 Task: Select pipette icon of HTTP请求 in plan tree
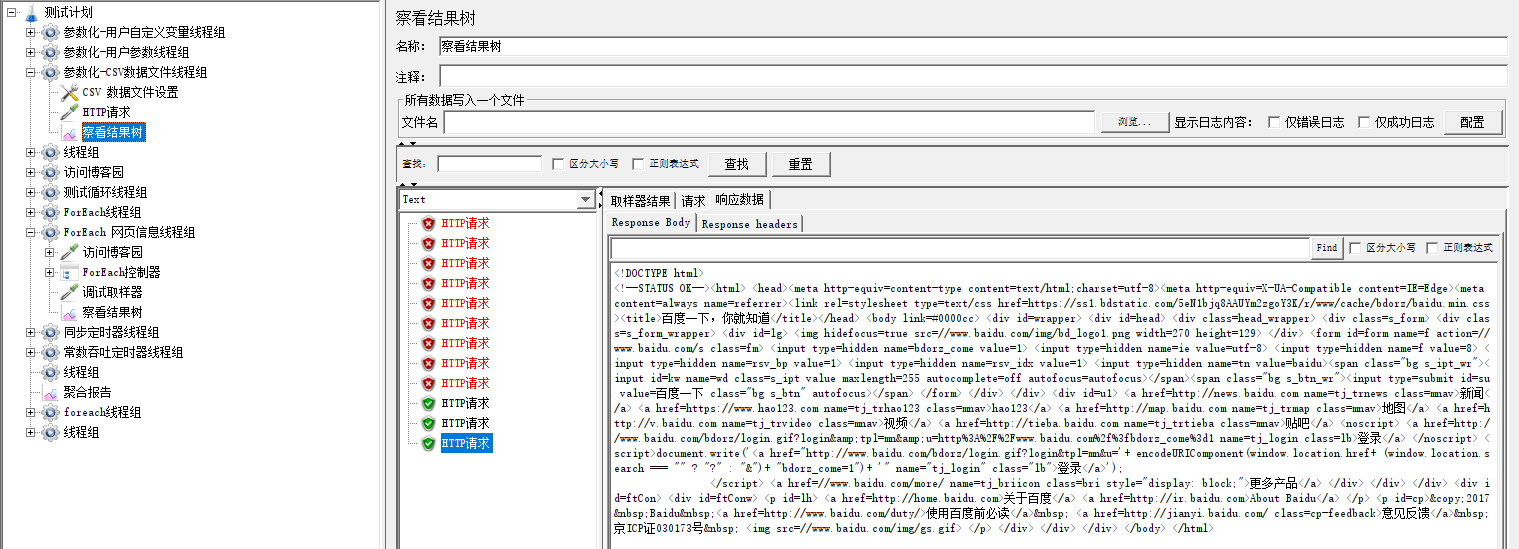(x=69, y=112)
